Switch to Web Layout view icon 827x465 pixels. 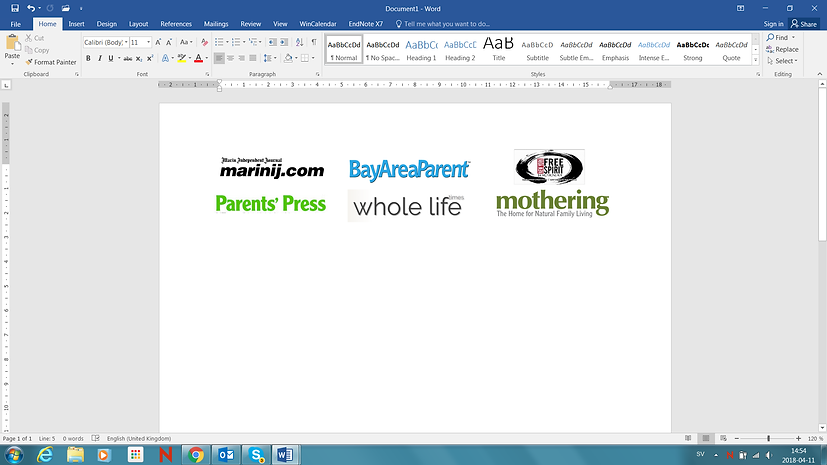(723, 438)
